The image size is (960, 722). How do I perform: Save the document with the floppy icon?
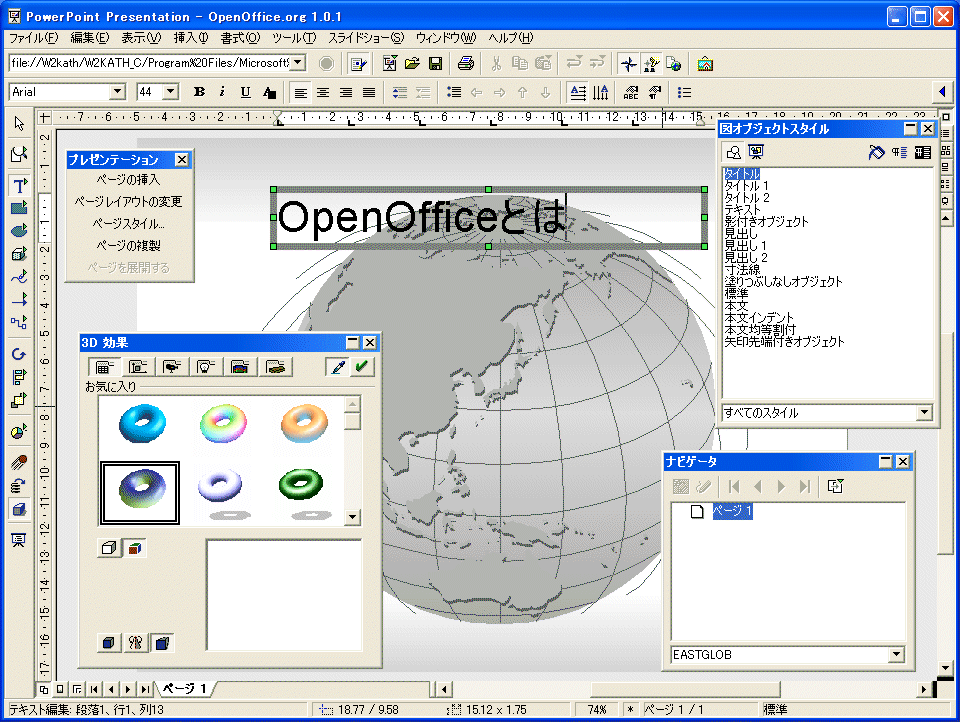(435, 64)
